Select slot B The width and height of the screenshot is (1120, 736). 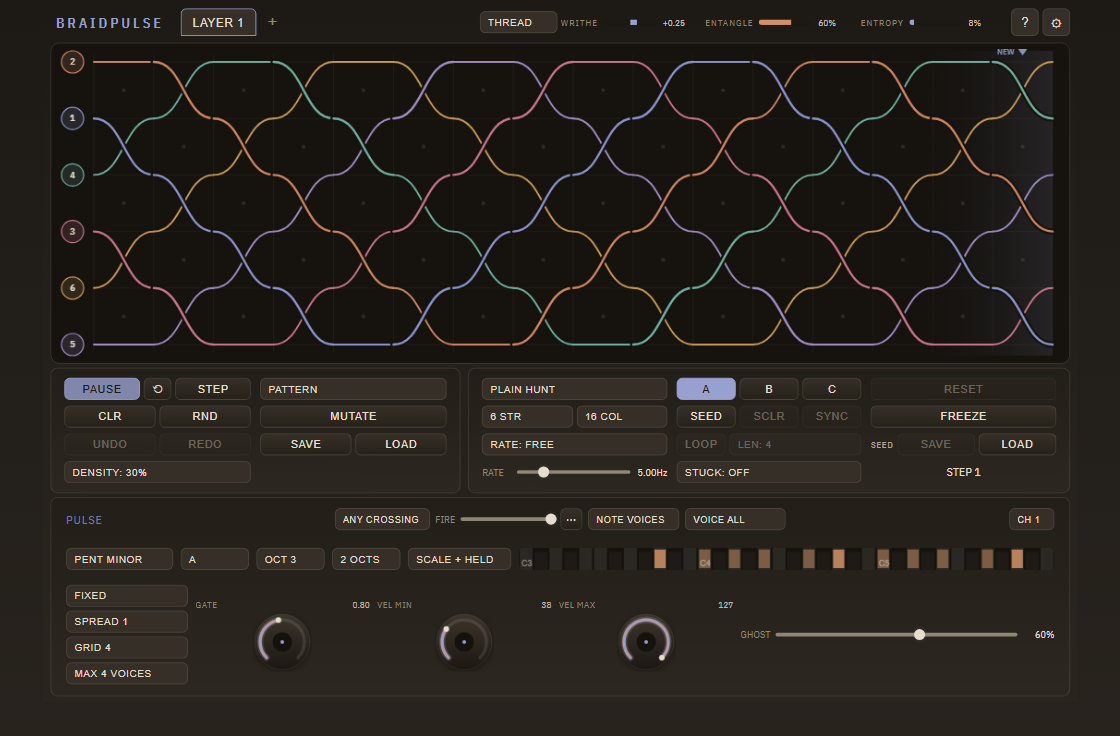(x=769, y=389)
